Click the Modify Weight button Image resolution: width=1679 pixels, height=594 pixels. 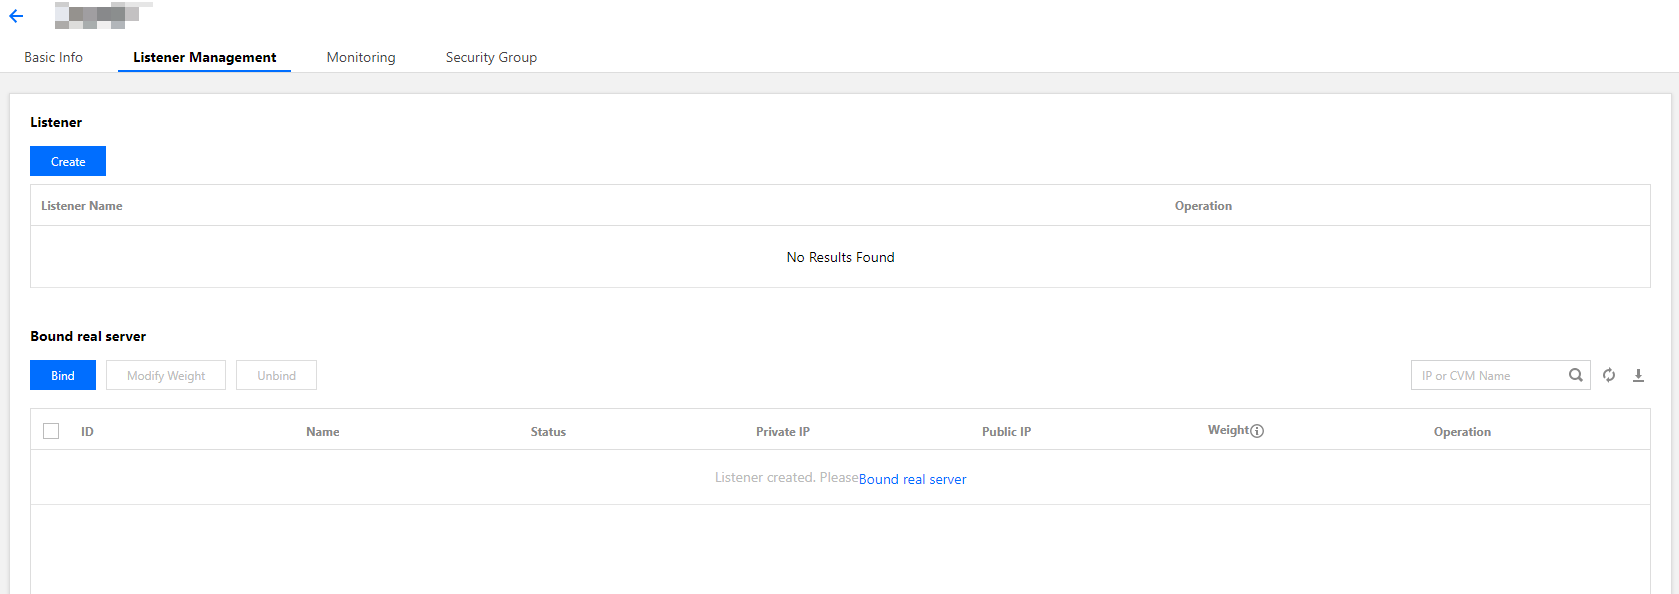pyautogui.click(x=166, y=375)
